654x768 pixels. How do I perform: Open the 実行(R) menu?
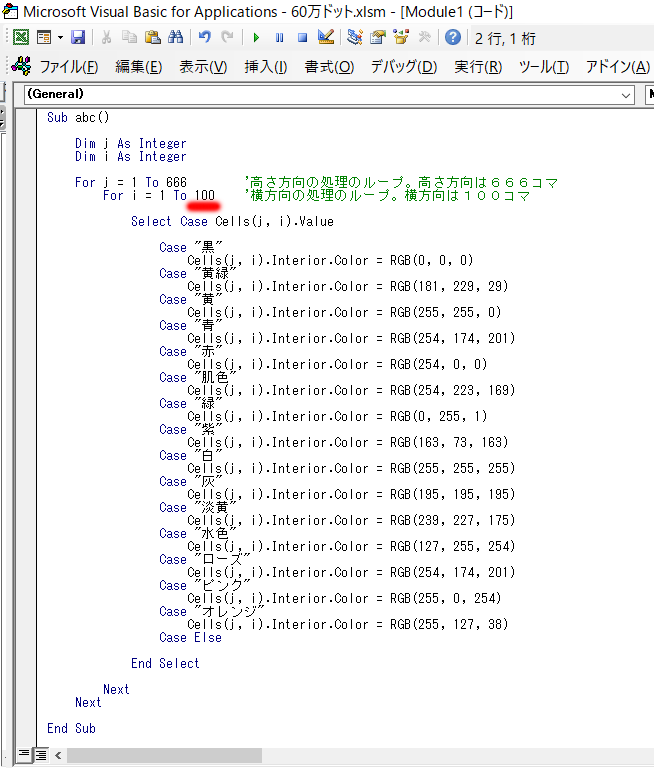coord(478,67)
